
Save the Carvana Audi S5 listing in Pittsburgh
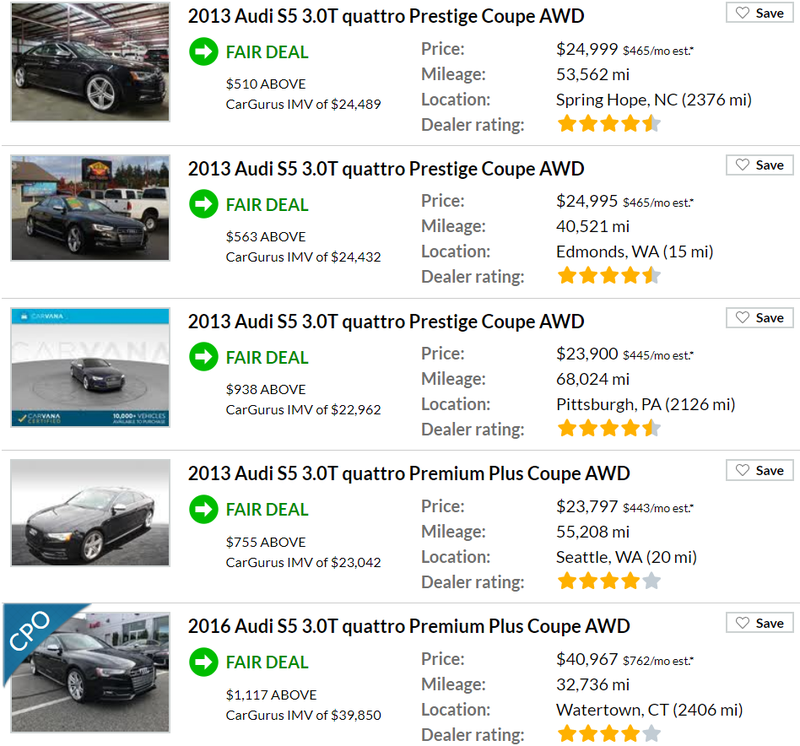click(760, 317)
